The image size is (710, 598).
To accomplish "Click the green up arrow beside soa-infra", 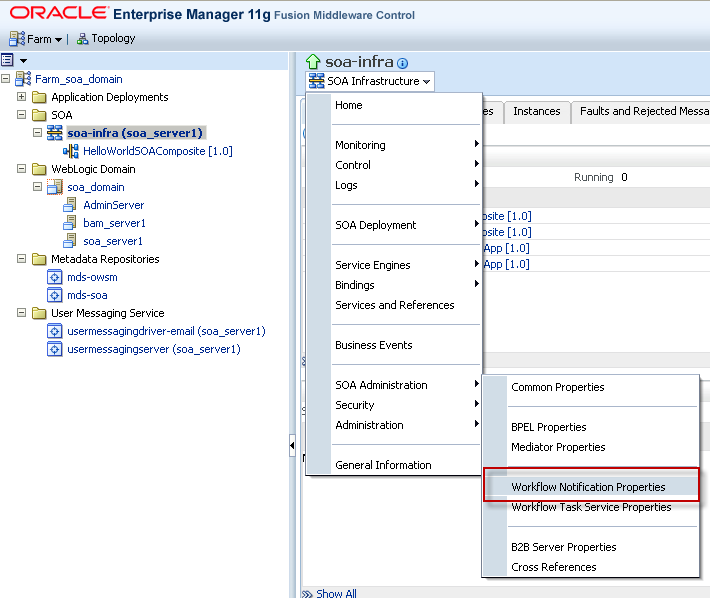I will click(313, 62).
